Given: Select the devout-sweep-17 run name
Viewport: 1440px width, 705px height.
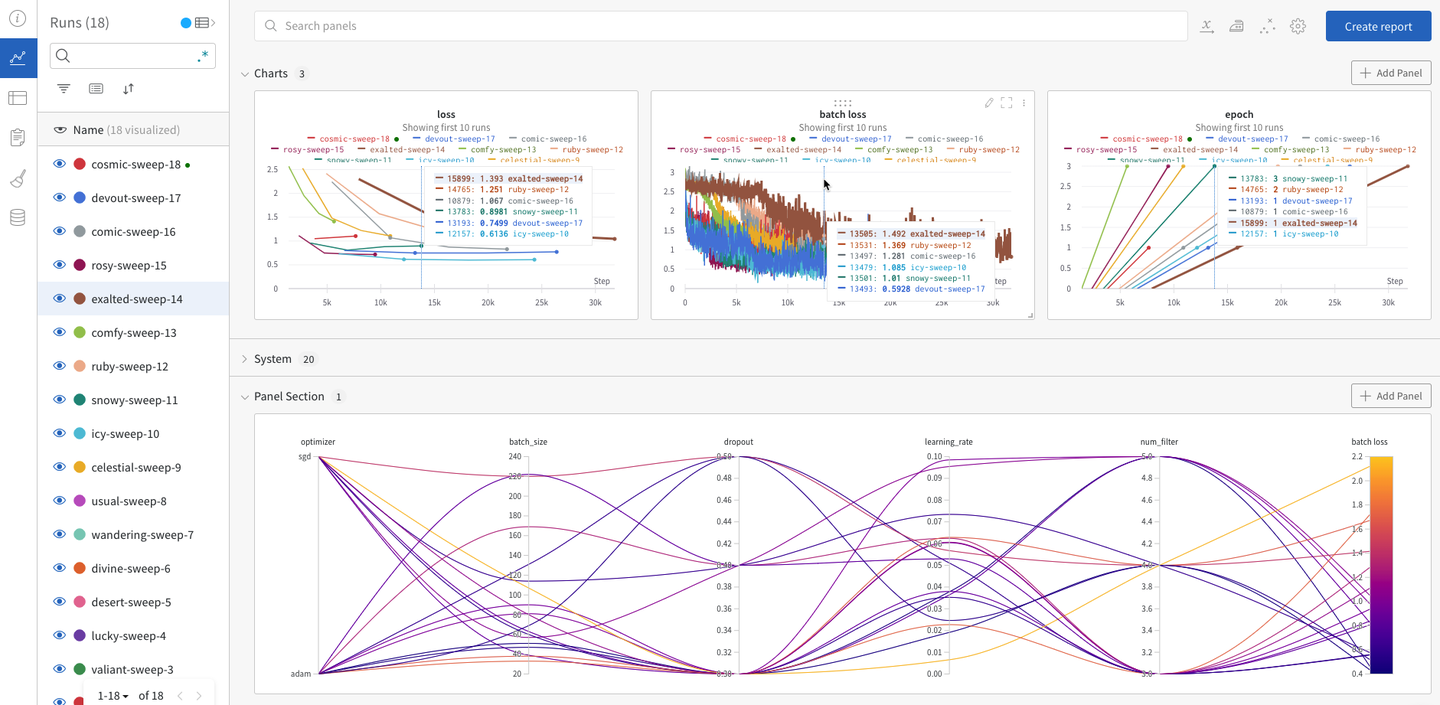Looking at the screenshot, I should coord(136,198).
